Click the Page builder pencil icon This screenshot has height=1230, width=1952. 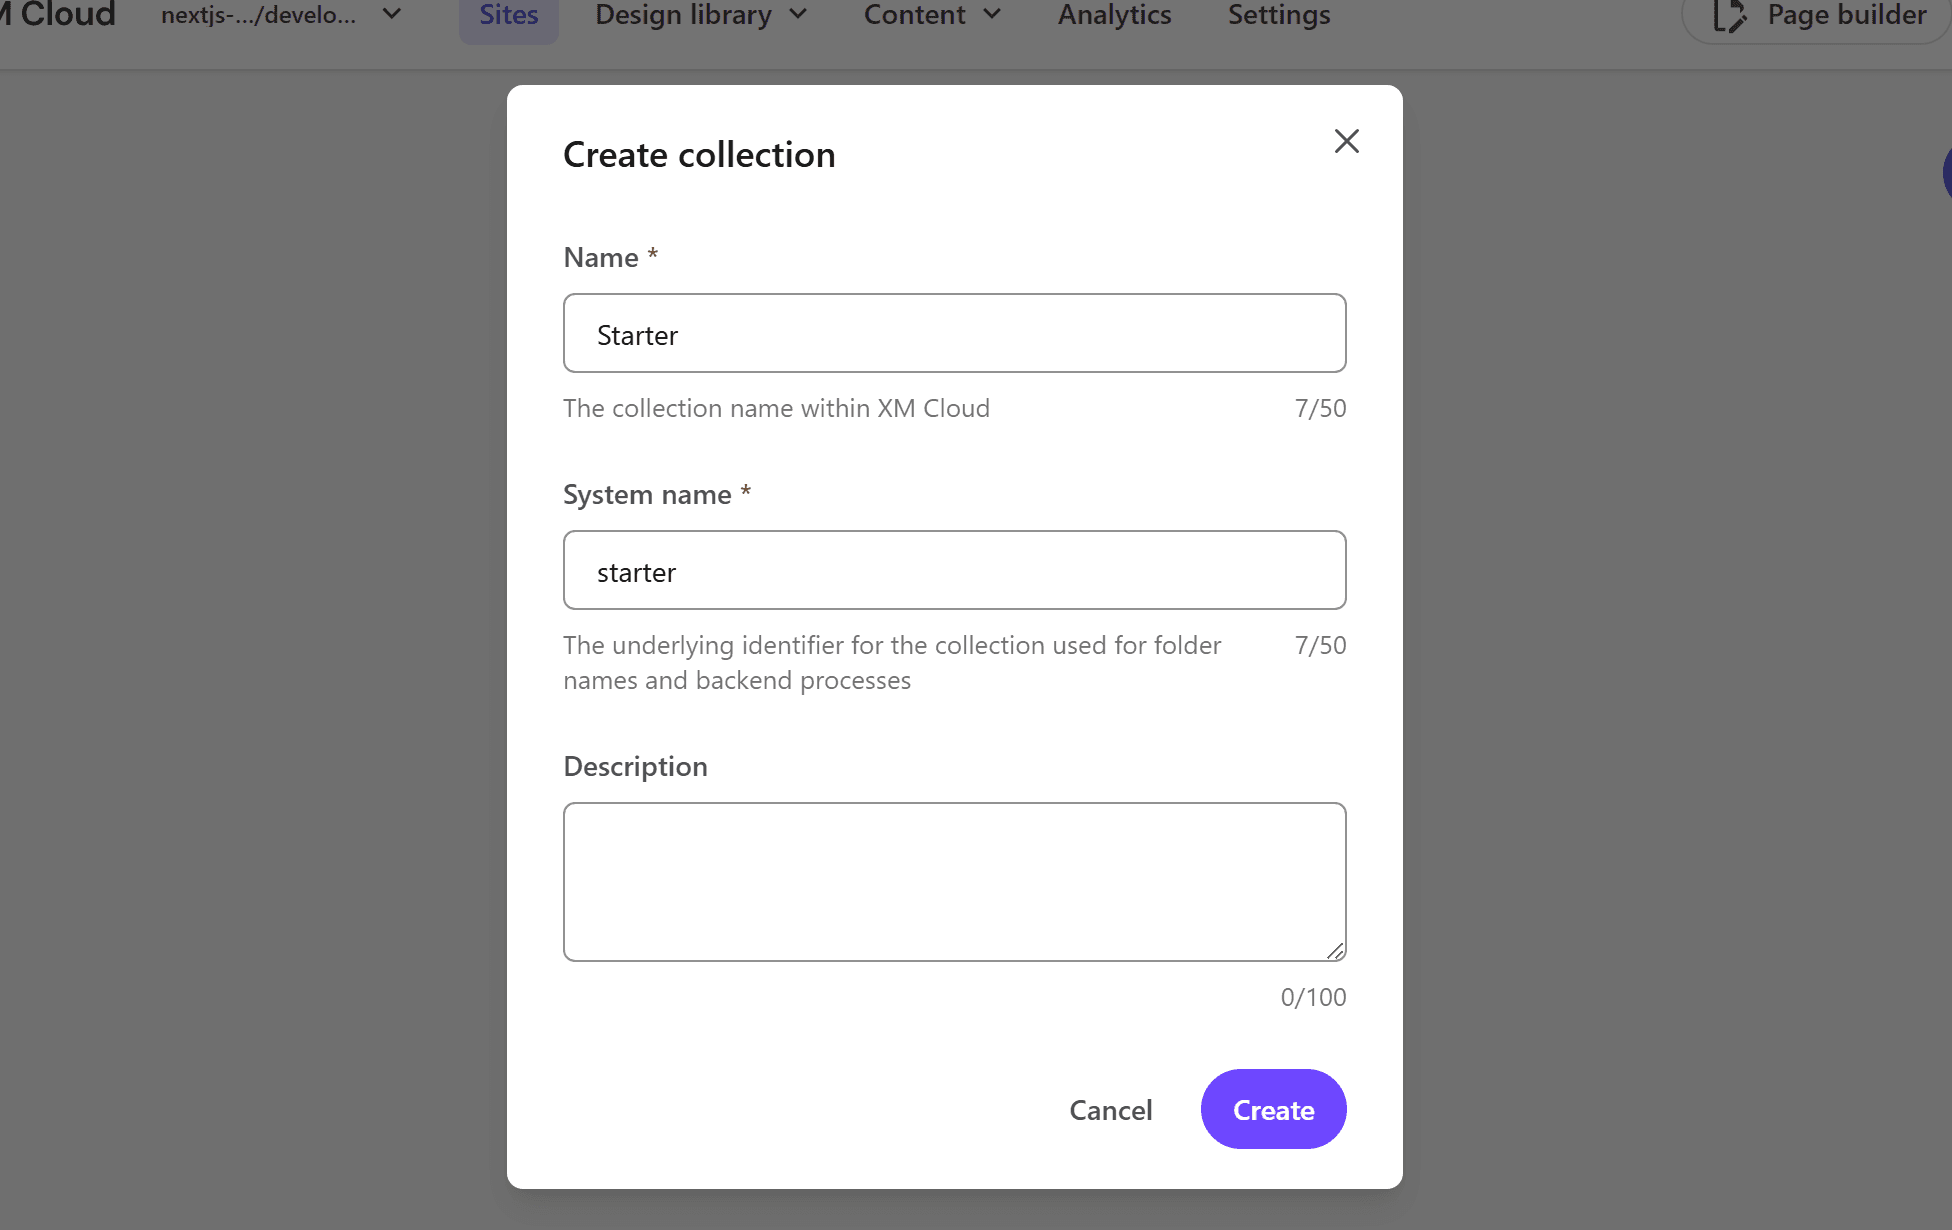click(x=1728, y=16)
